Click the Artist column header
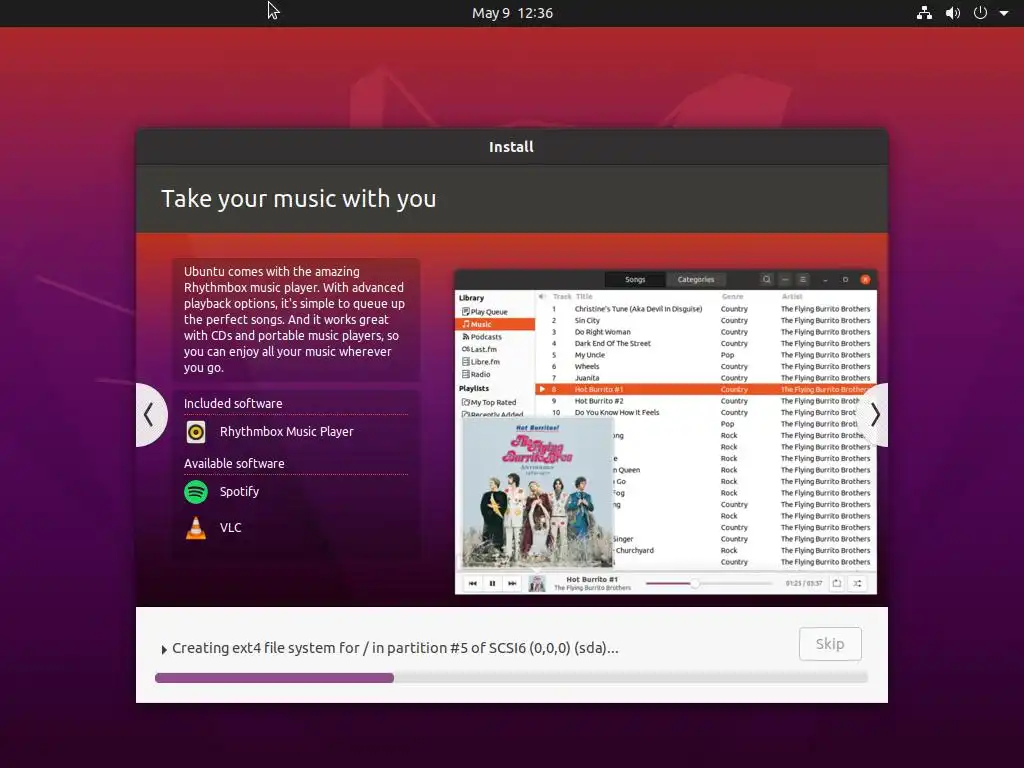This screenshot has width=1024, height=768. [x=792, y=296]
